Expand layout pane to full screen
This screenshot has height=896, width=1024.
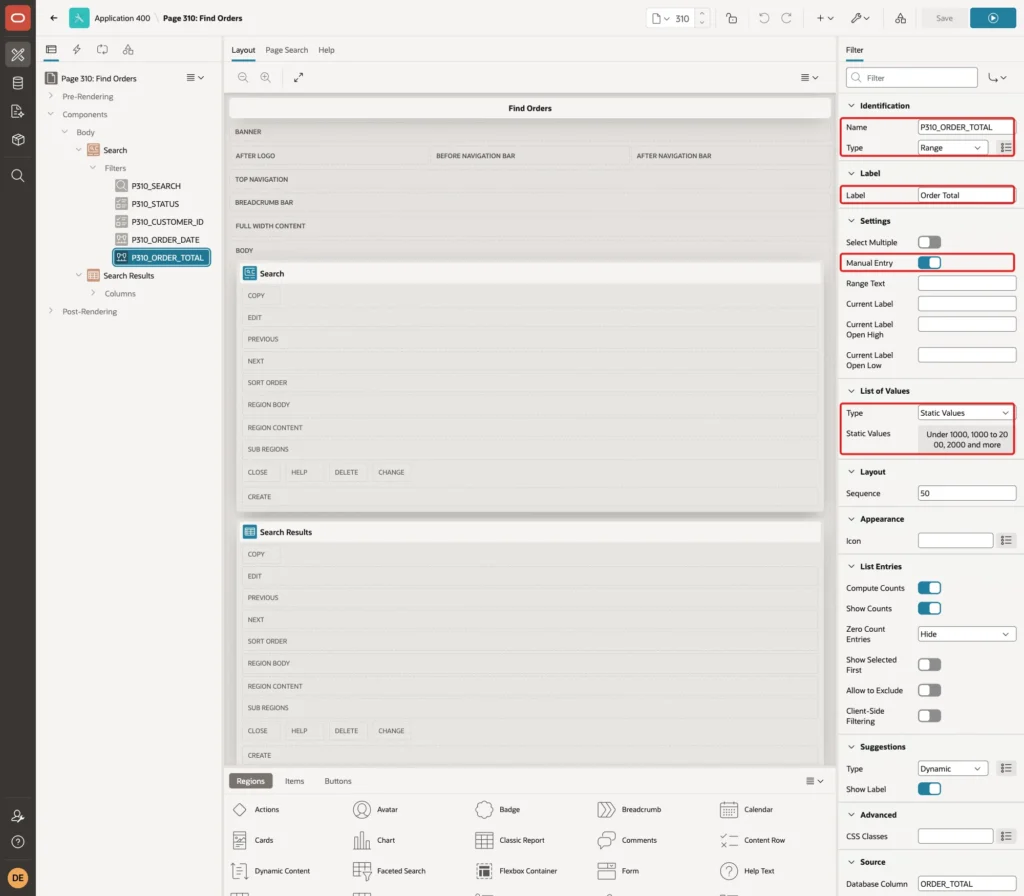click(x=298, y=77)
